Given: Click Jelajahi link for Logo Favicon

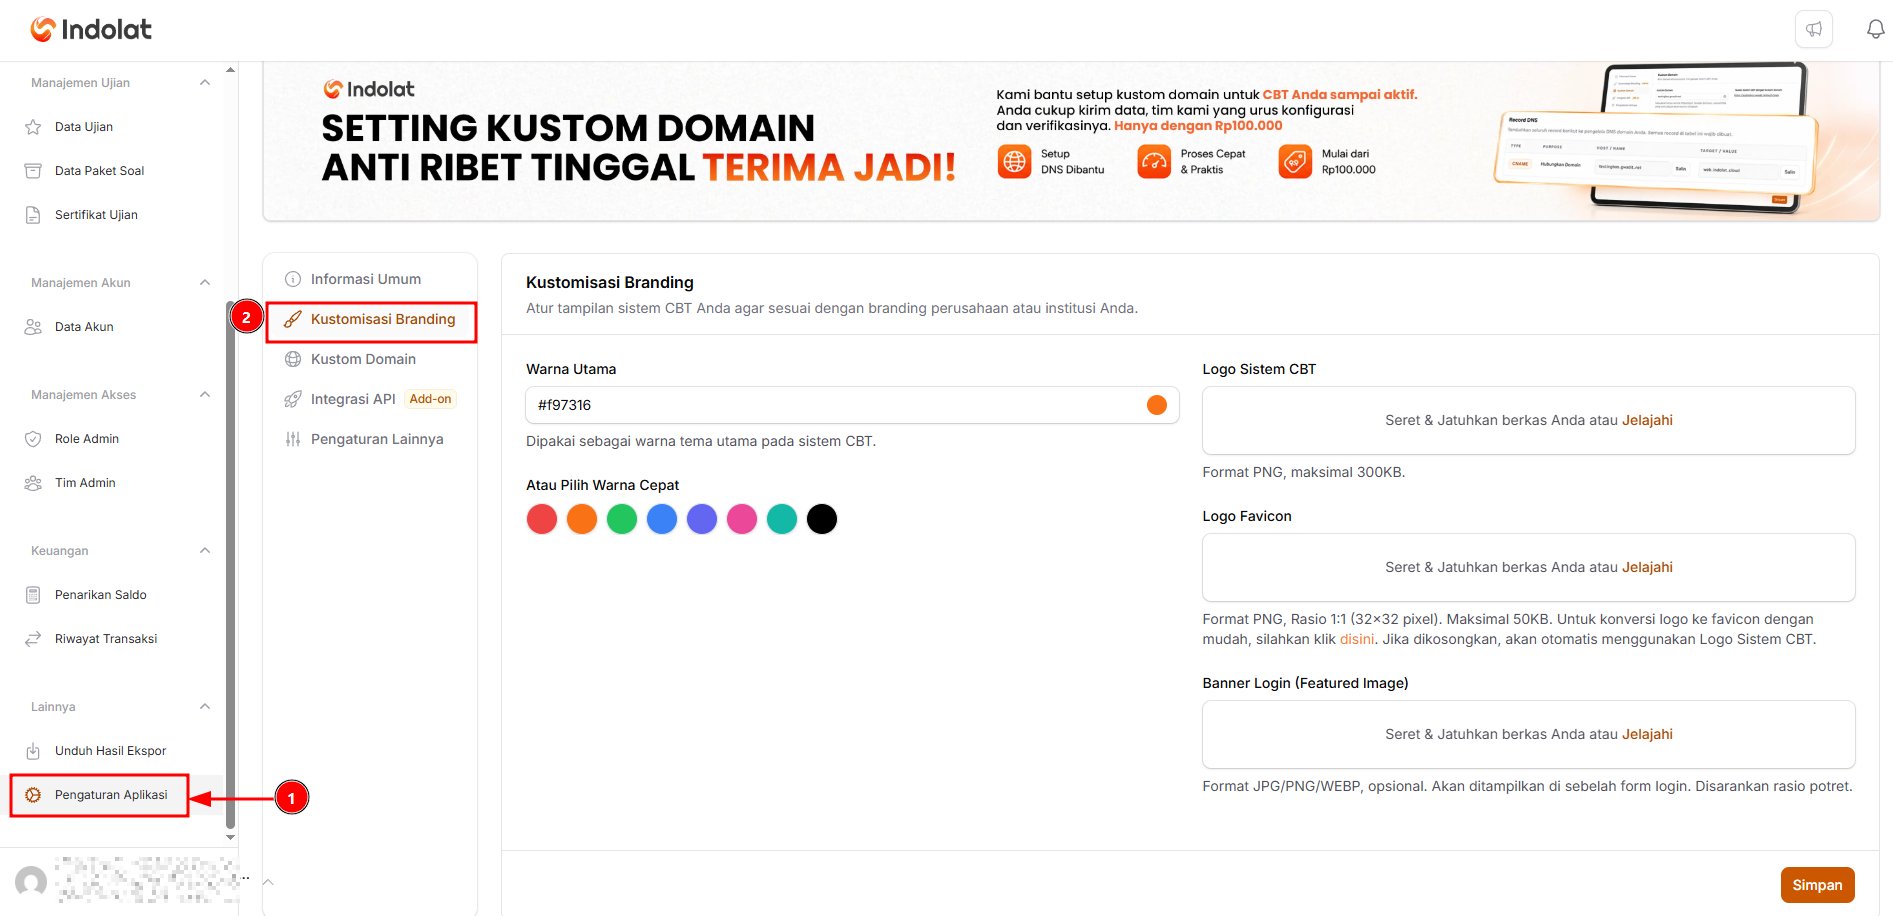Looking at the screenshot, I should pos(1647,567).
